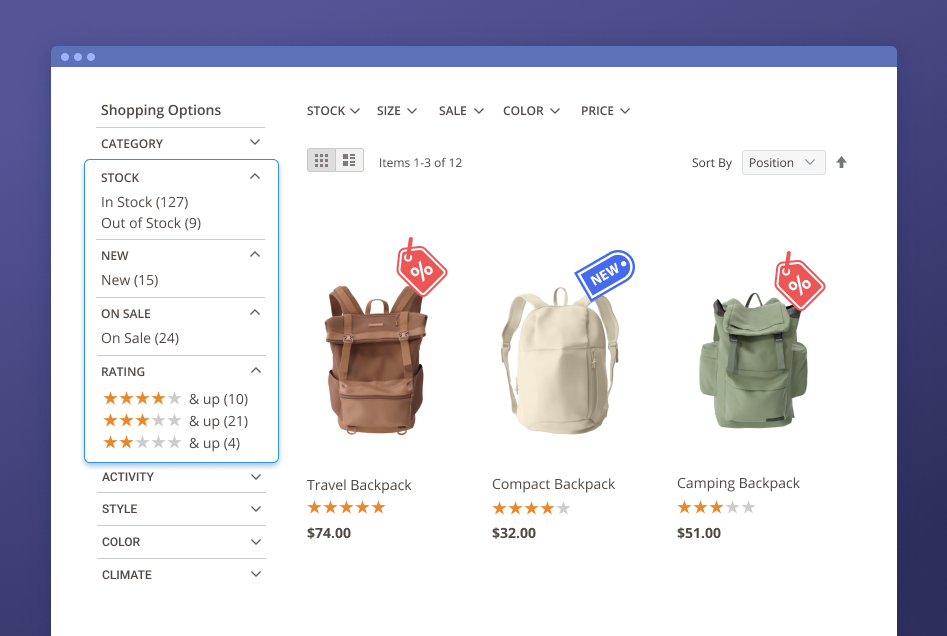
Task: Click Compact Backpack star rating
Action: (531, 508)
